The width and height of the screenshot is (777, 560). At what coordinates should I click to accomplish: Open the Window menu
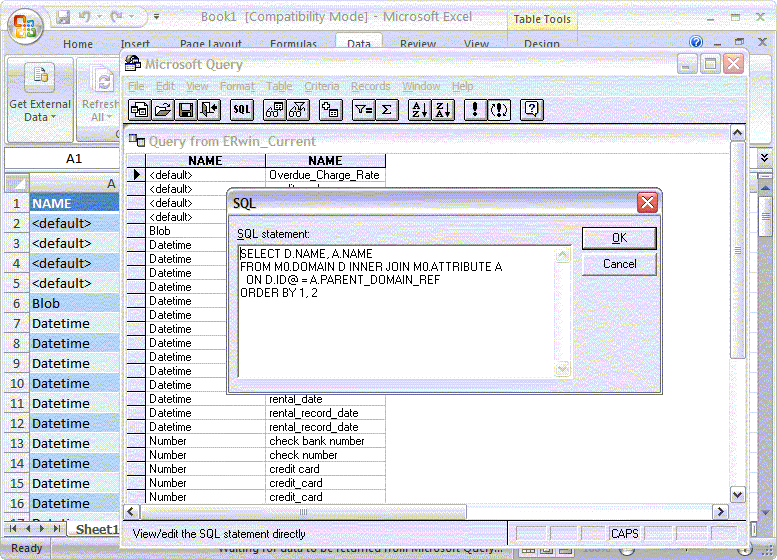421,86
